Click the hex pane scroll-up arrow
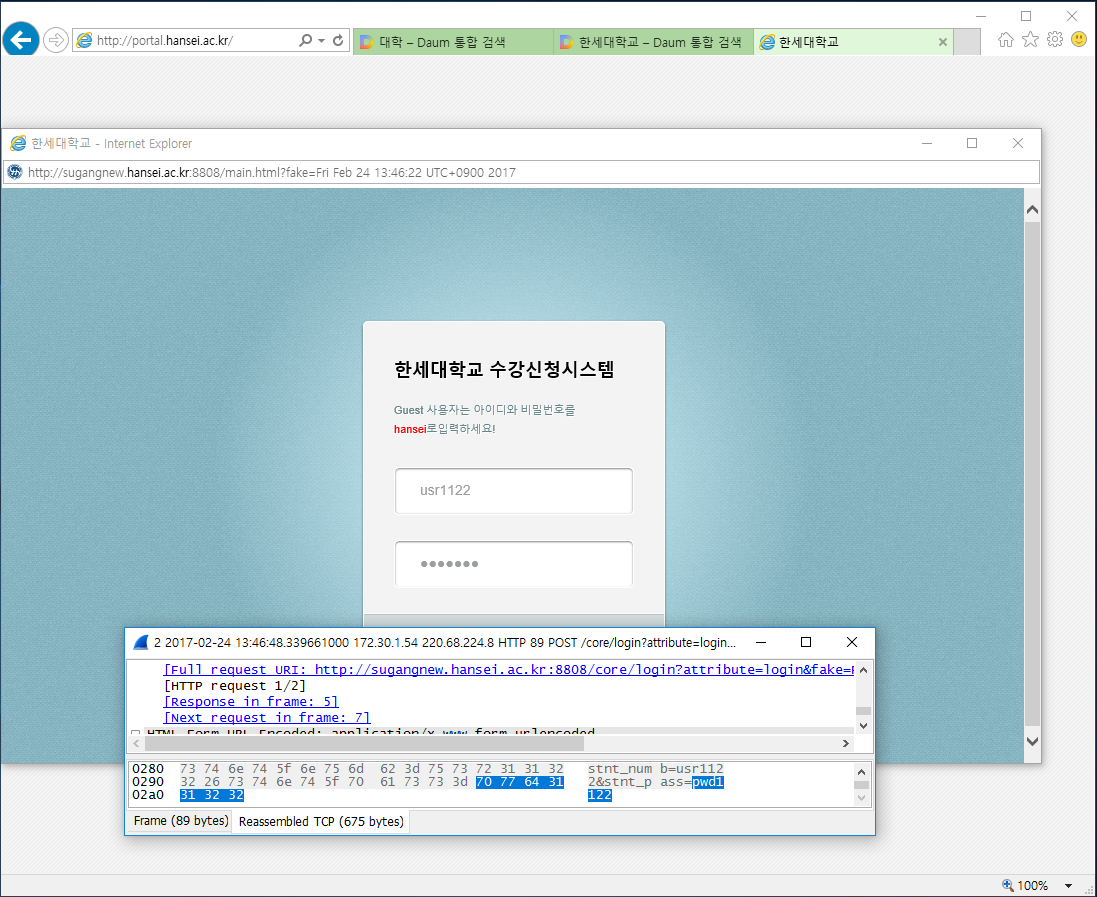Viewport: 1097px width, 897px height. (861, 772)
